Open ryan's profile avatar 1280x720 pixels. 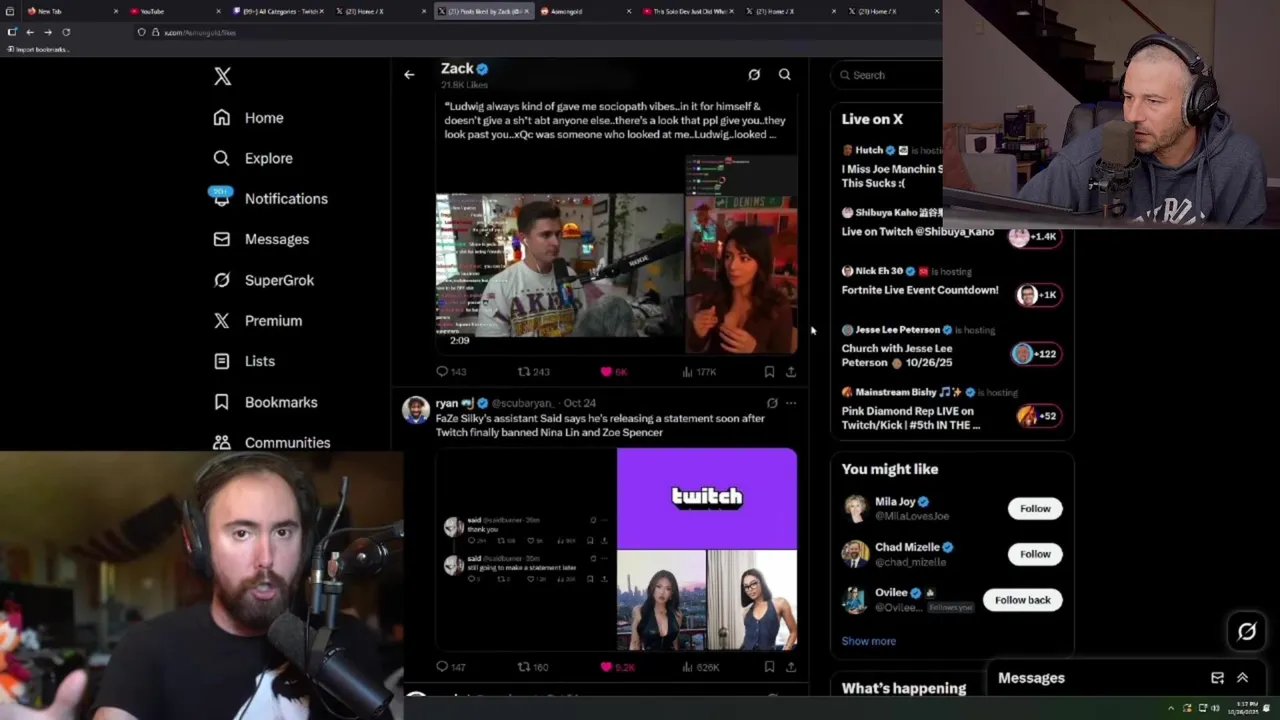416,410
